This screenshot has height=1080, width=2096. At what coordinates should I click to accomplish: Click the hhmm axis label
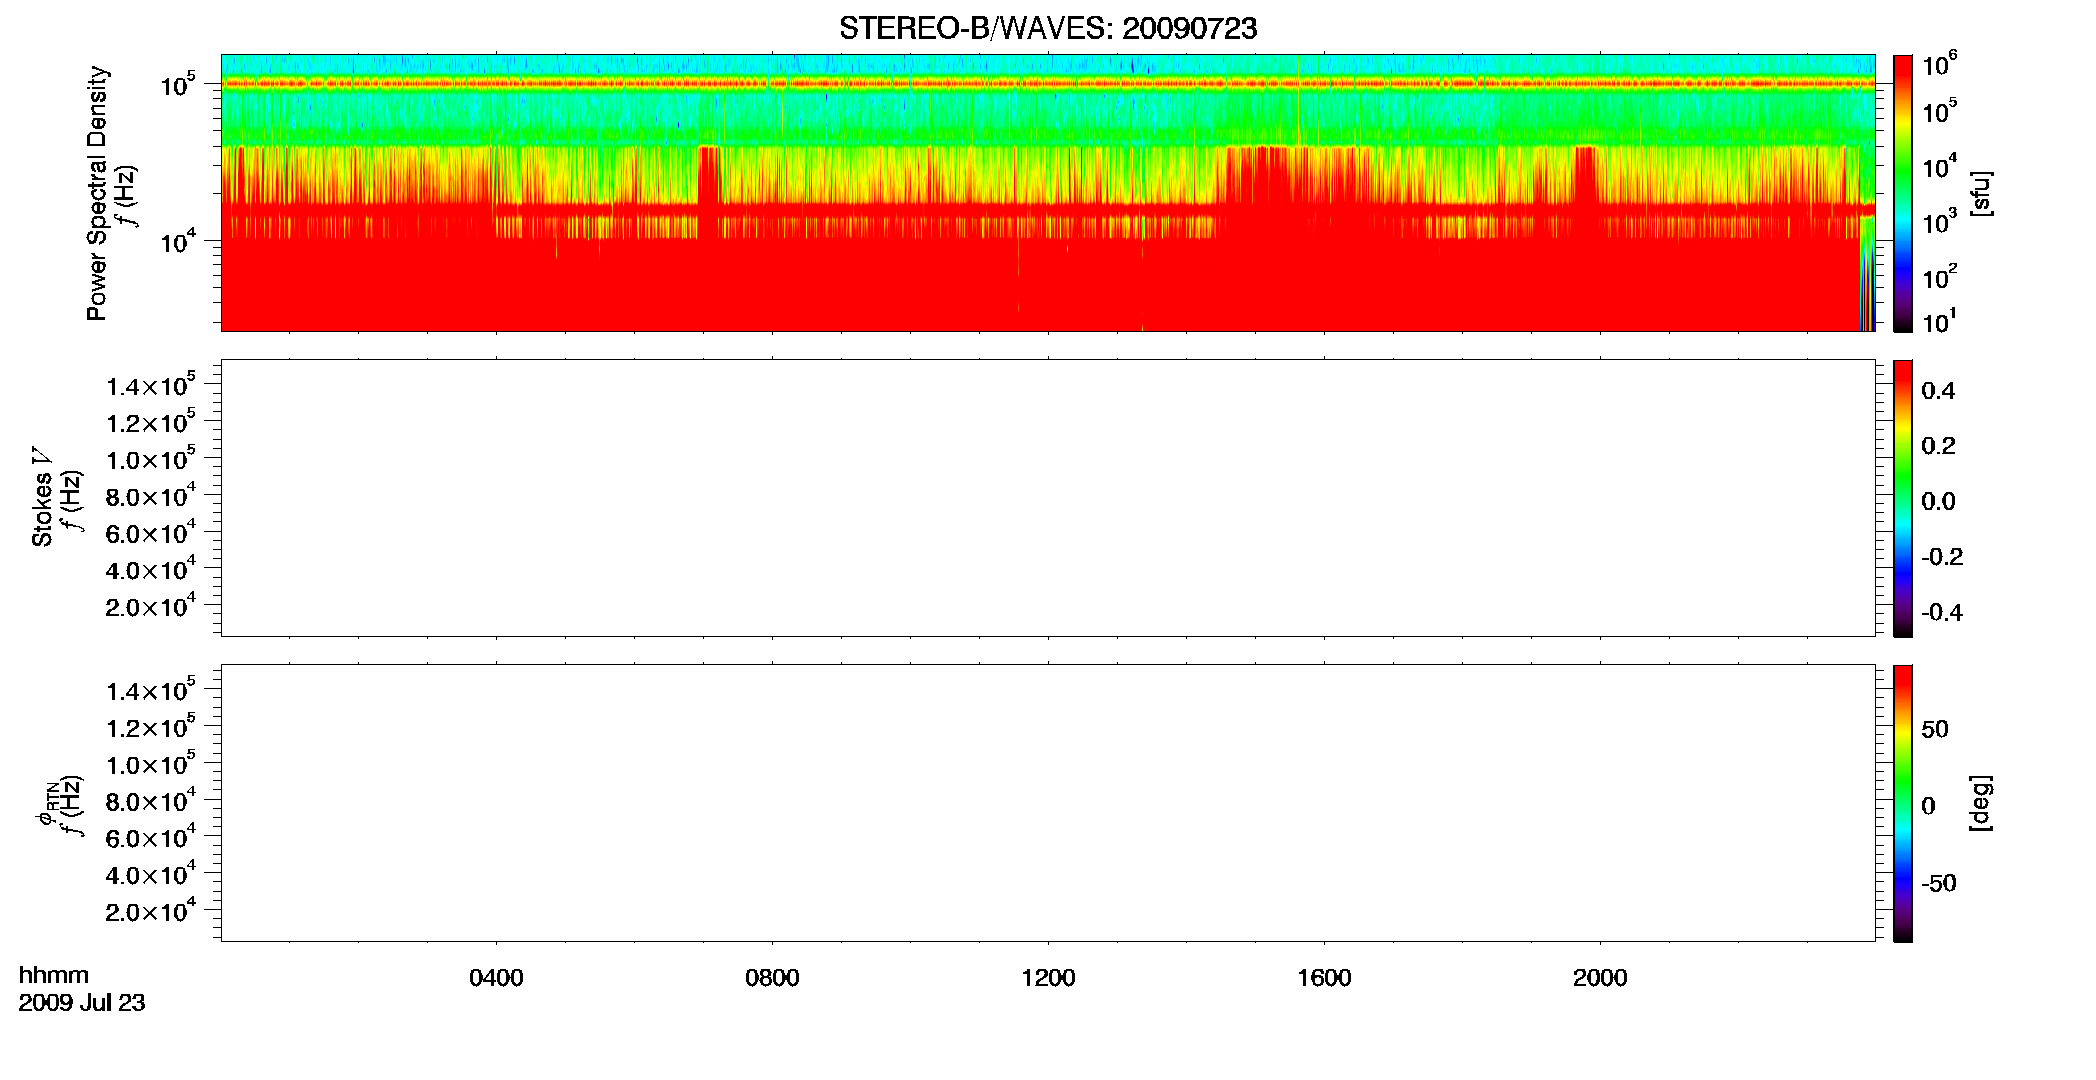tap(54, 975)
